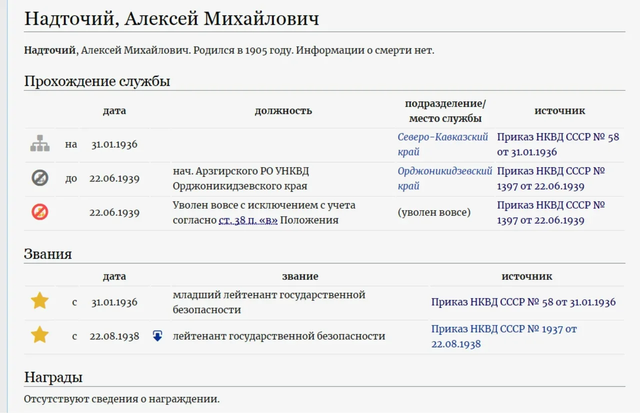Click the blue arrow icon beside лейтенант
This screenshot has height=413, width=640.
coord(157,336)
